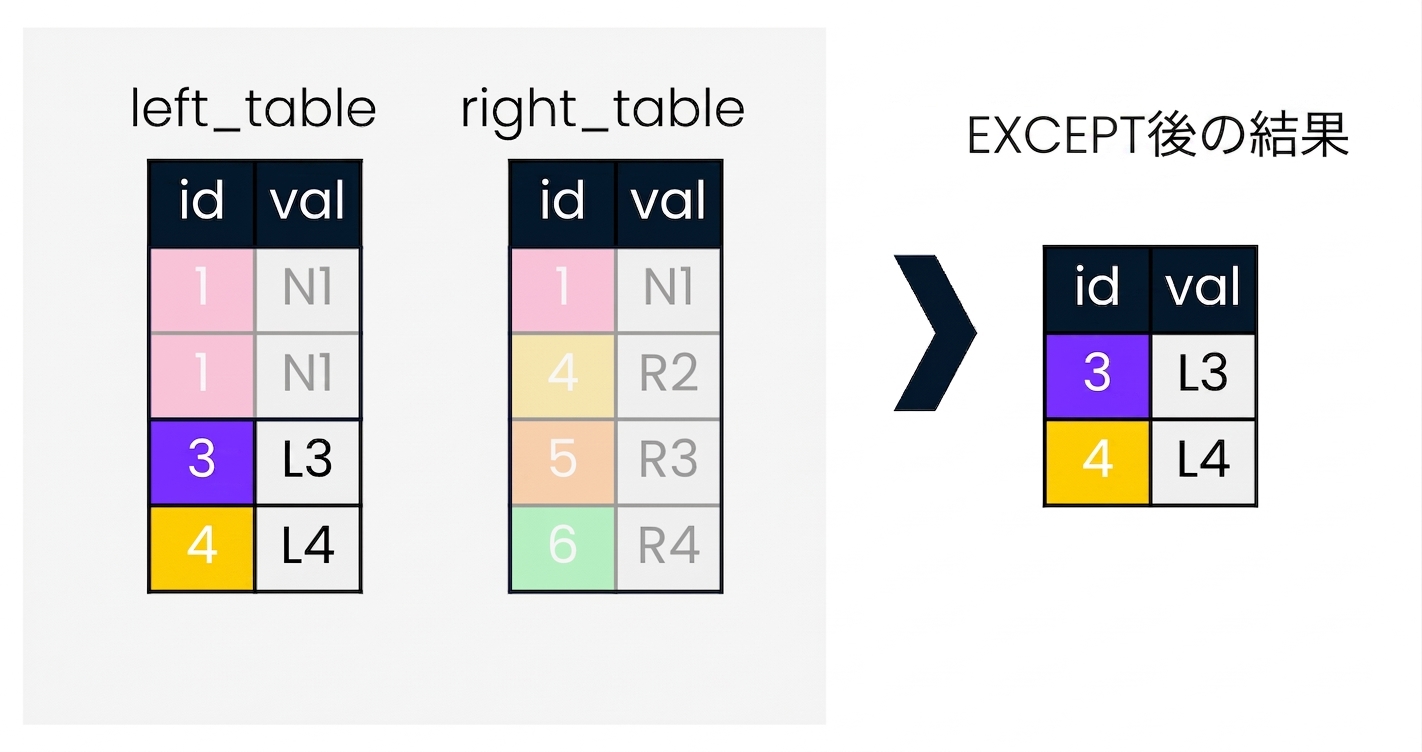Click the dark chevron arrow icon
The width and height of the screenshot is (1422, 752).
click(934, 332)
